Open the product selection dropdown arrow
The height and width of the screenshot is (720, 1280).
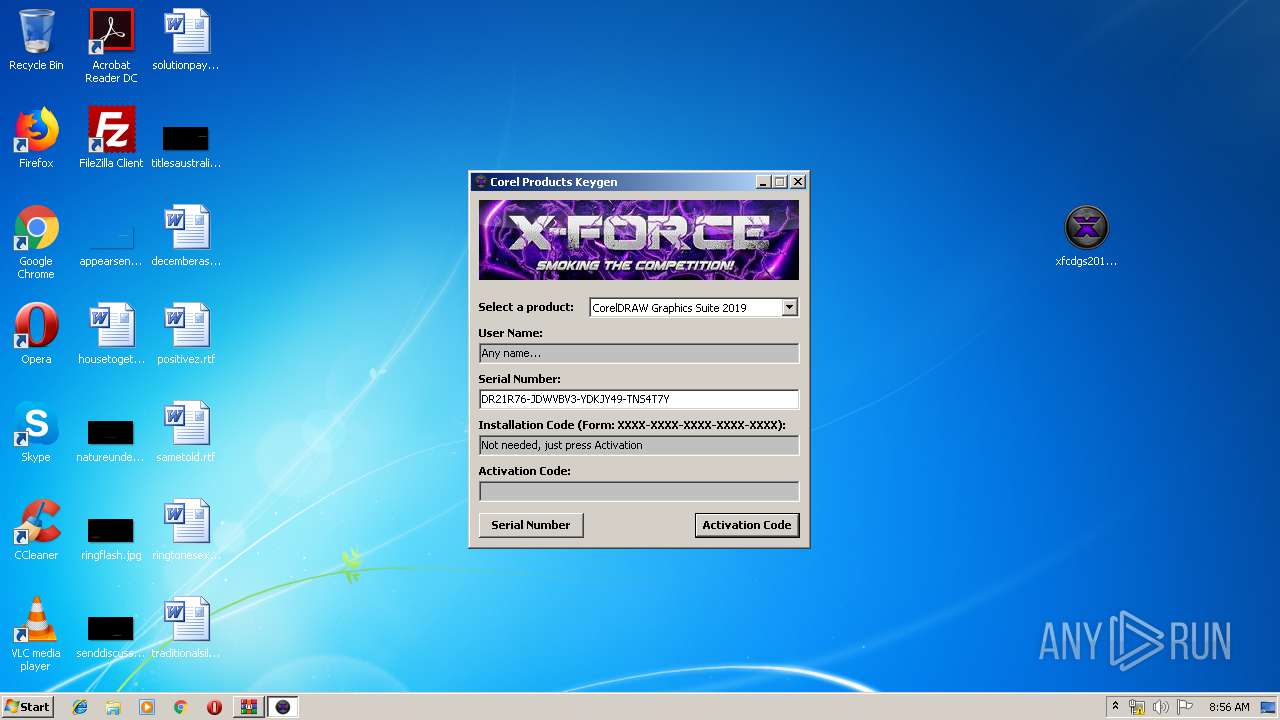click(789, 307)
